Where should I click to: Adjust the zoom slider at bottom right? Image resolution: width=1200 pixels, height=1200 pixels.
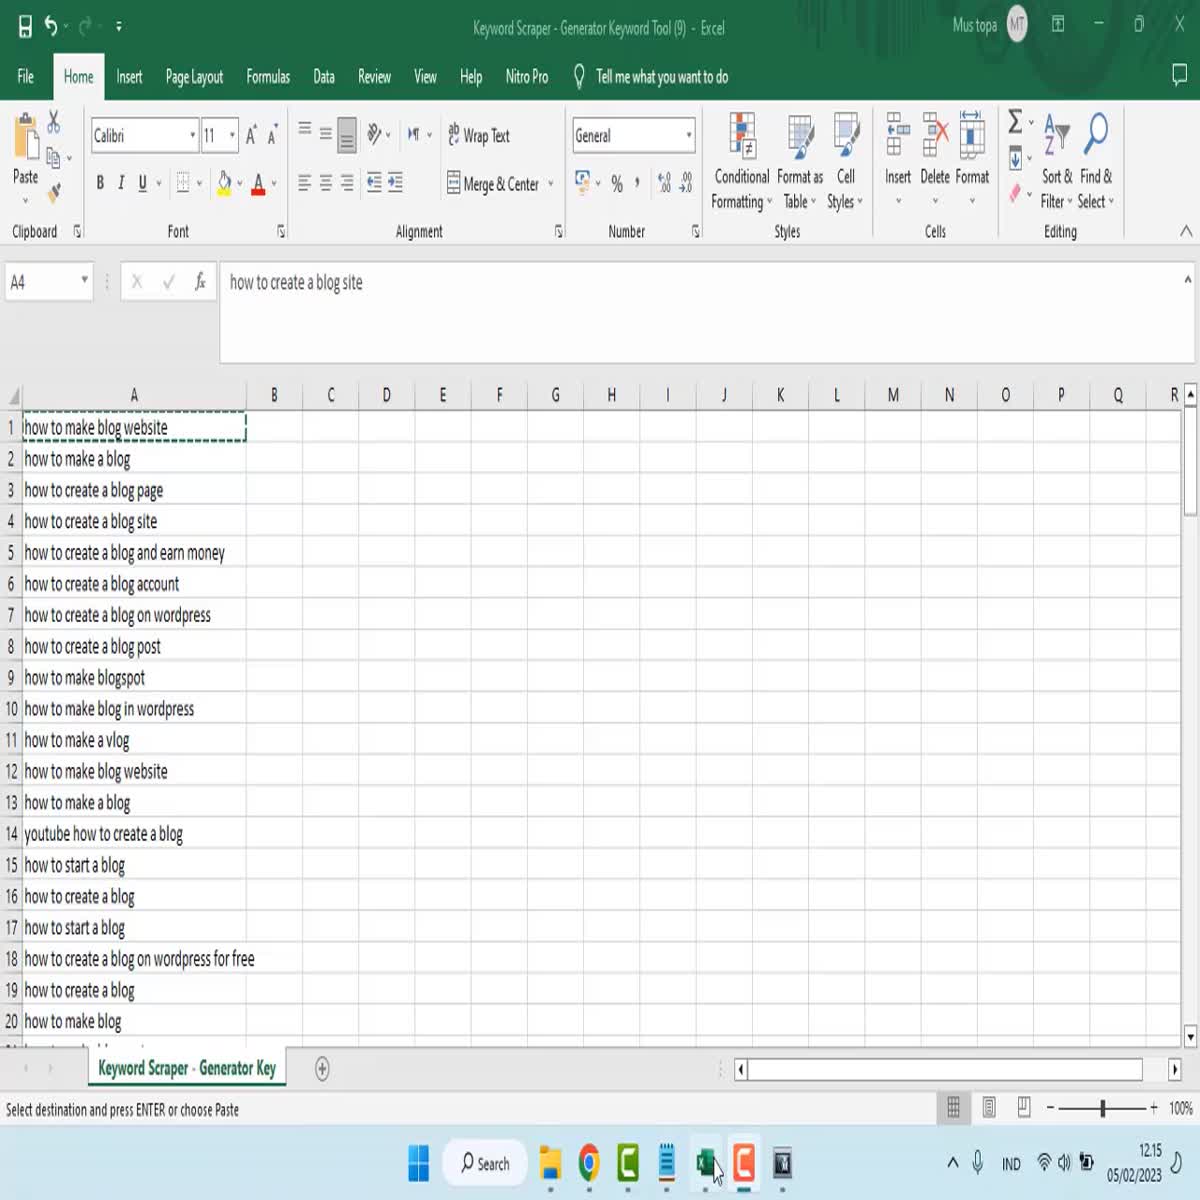pyautogui.click(x=1101, y=1108)
